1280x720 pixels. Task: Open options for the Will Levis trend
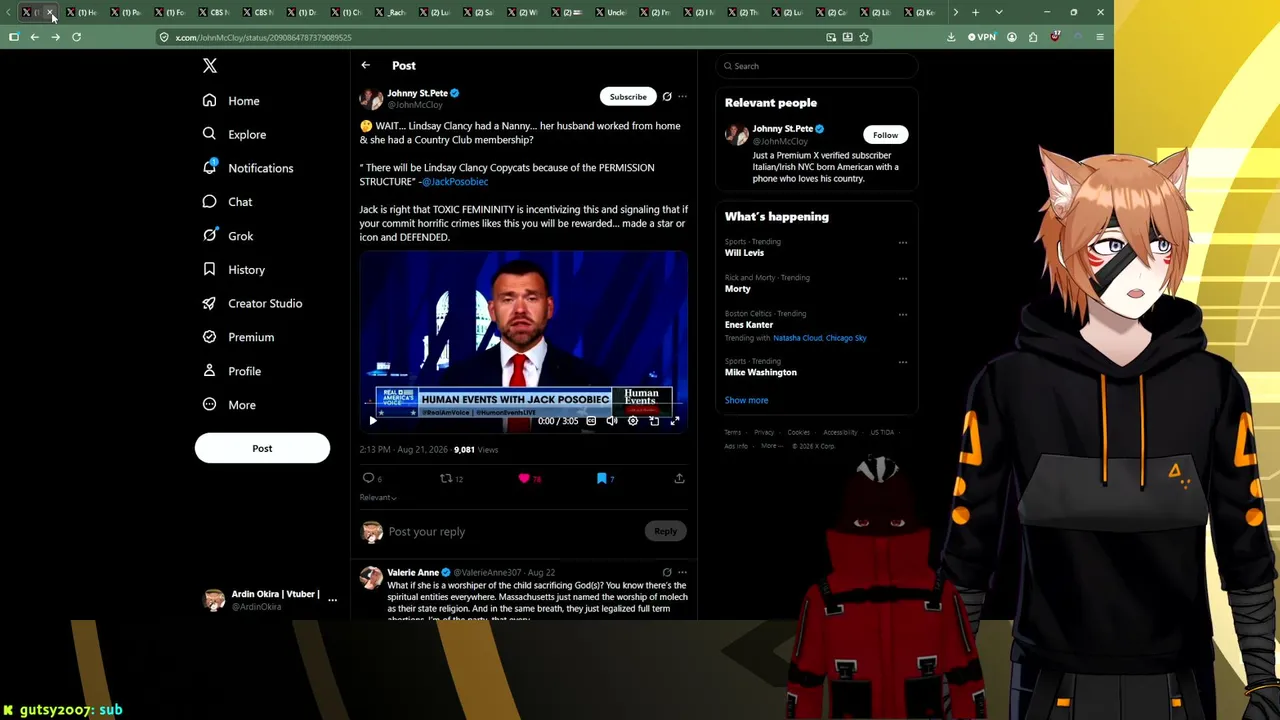[x=903, y=243]
